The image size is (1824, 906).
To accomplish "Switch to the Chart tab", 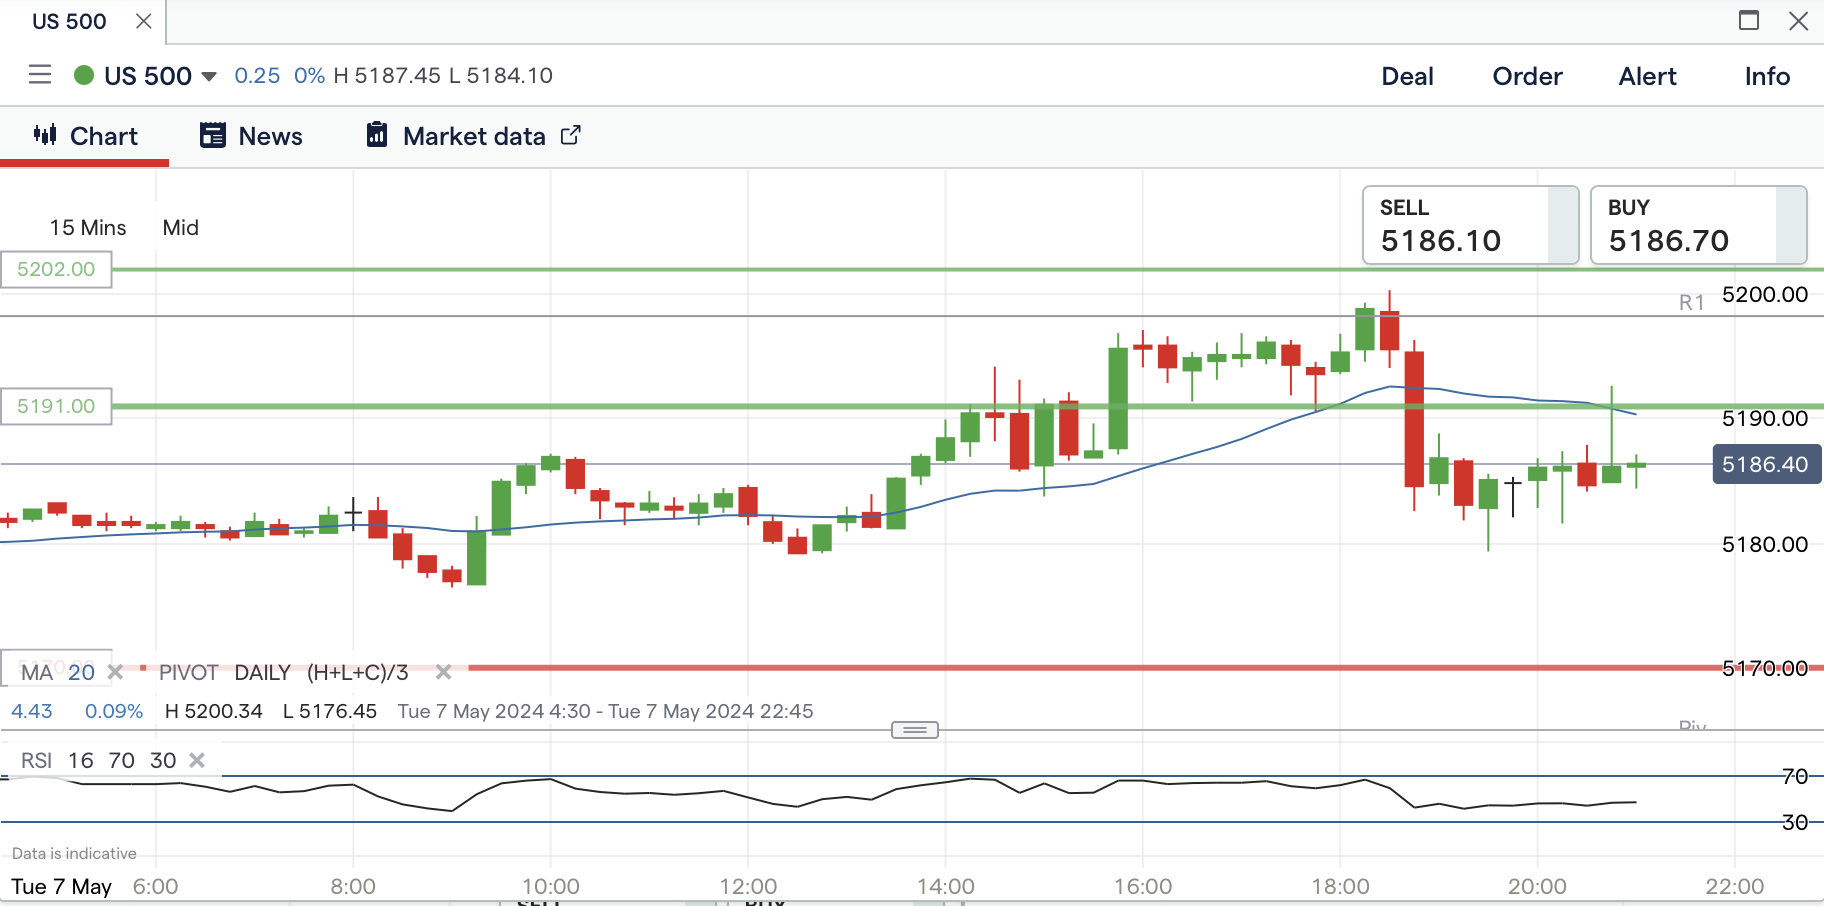I will 85,136.
